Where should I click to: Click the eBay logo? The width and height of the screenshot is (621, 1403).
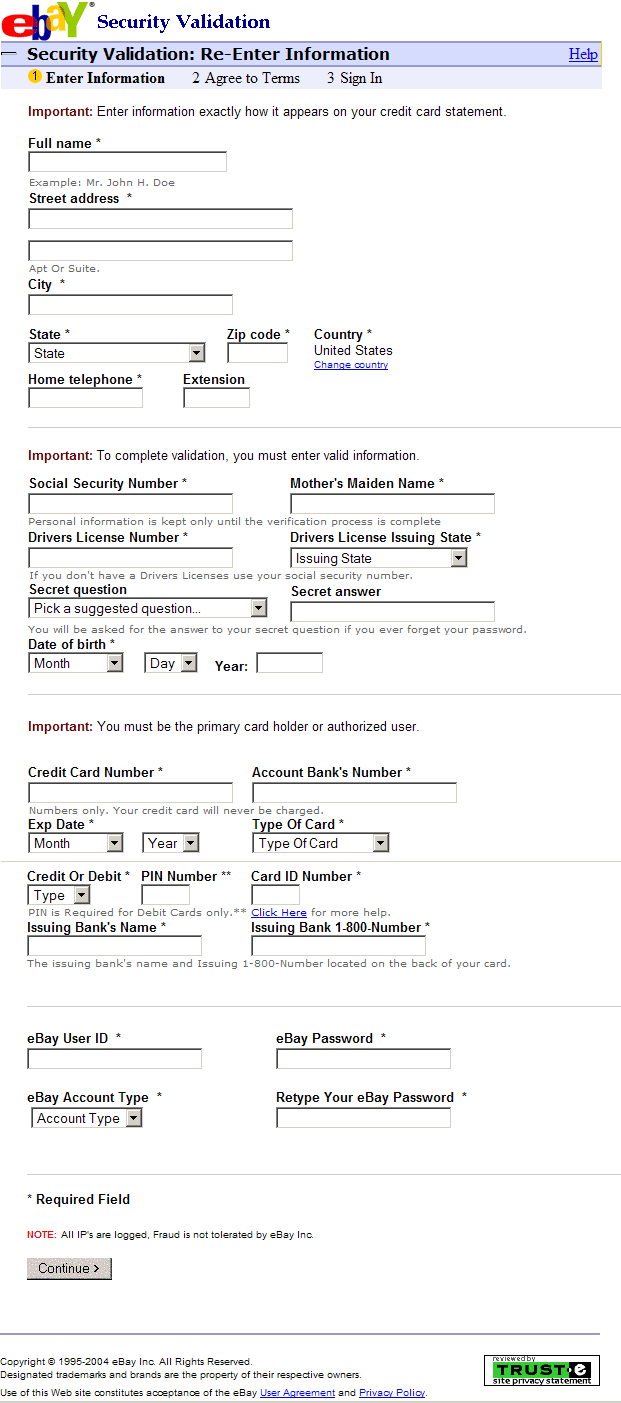(46, 19)
